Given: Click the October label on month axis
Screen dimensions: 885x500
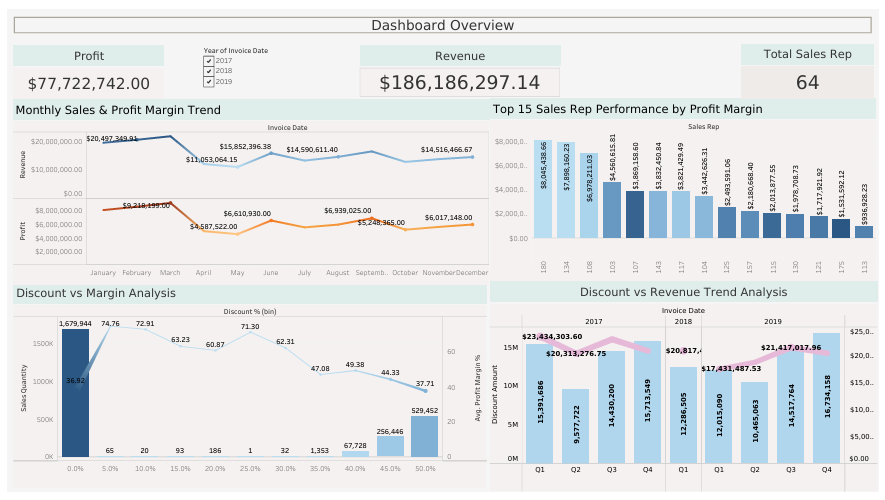Looking at the screenshot, I should [405, 273].
